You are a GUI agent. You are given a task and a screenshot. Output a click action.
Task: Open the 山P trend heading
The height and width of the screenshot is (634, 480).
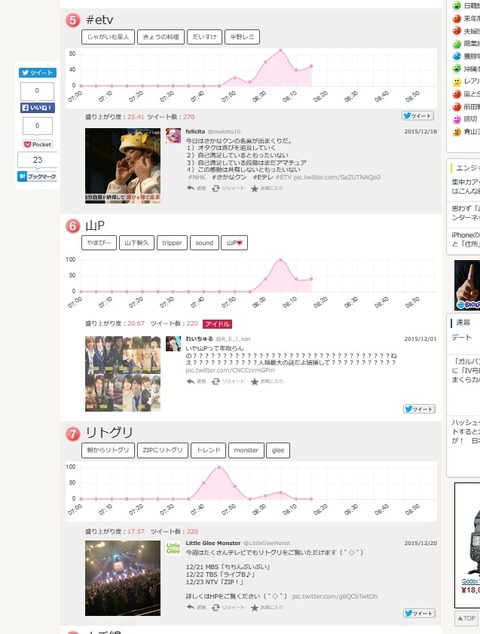pos(95,225)
